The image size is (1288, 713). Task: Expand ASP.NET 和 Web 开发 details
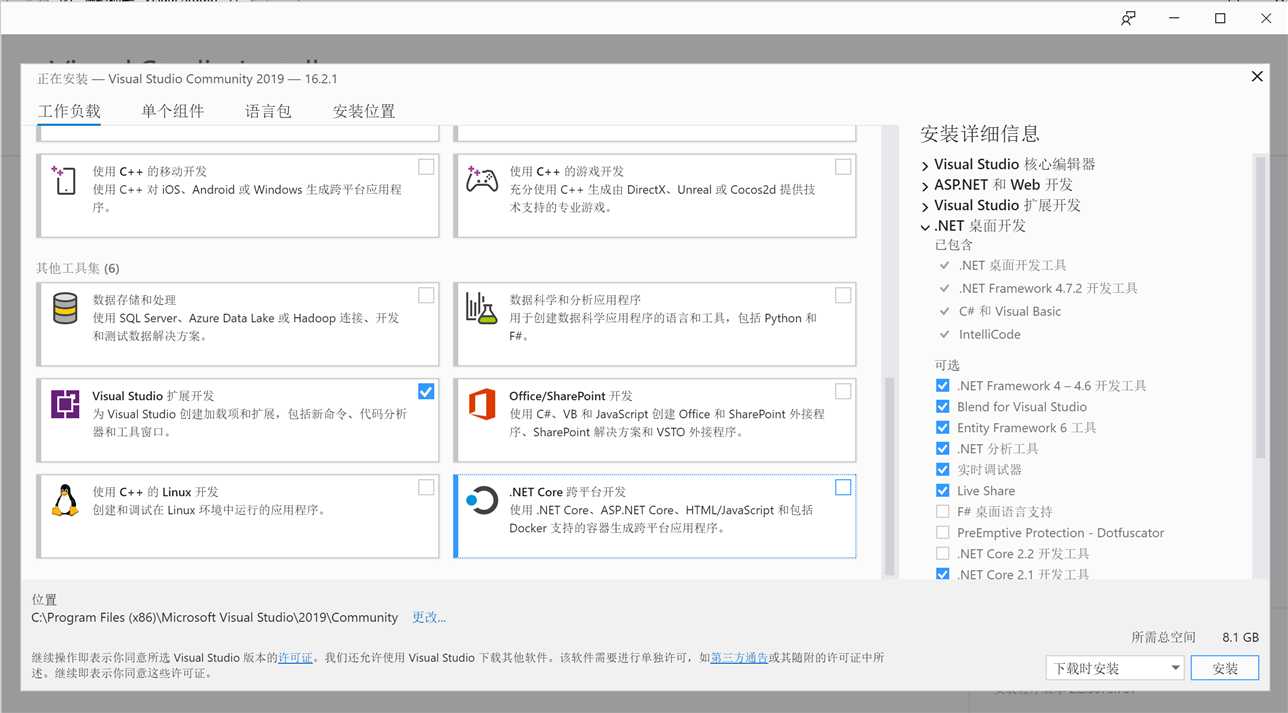click(x=925, y=185)
